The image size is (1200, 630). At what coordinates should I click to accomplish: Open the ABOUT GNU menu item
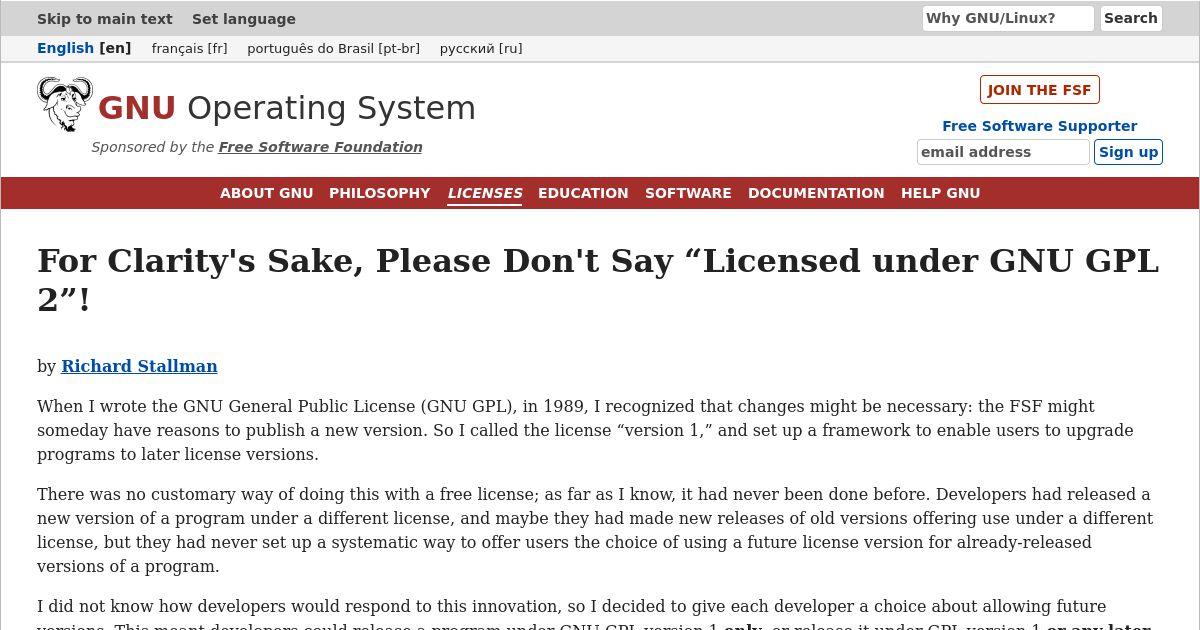pyautogui.click(x=267, y=193)
